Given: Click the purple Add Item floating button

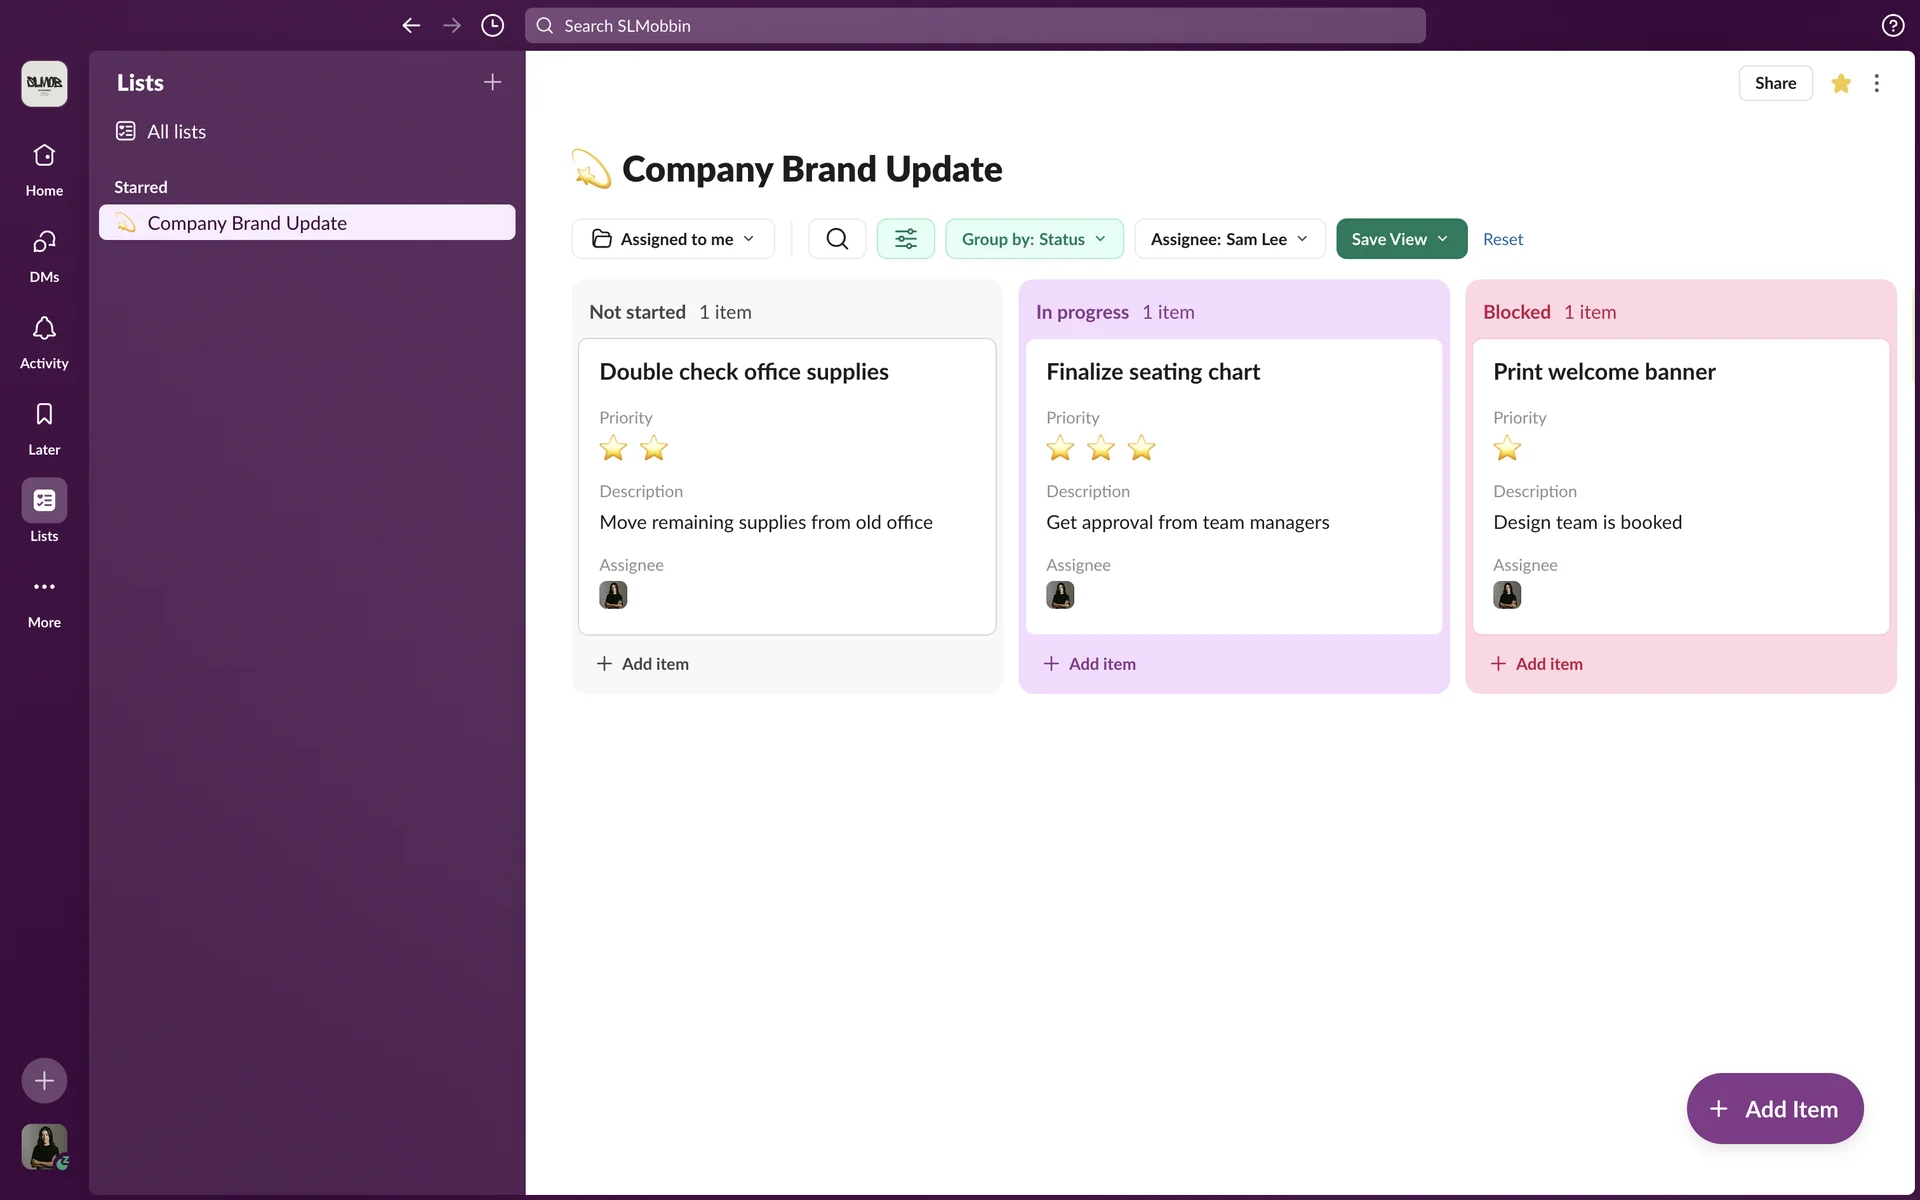Looking at the screenshot, I should click(x=1774, y=1109).
